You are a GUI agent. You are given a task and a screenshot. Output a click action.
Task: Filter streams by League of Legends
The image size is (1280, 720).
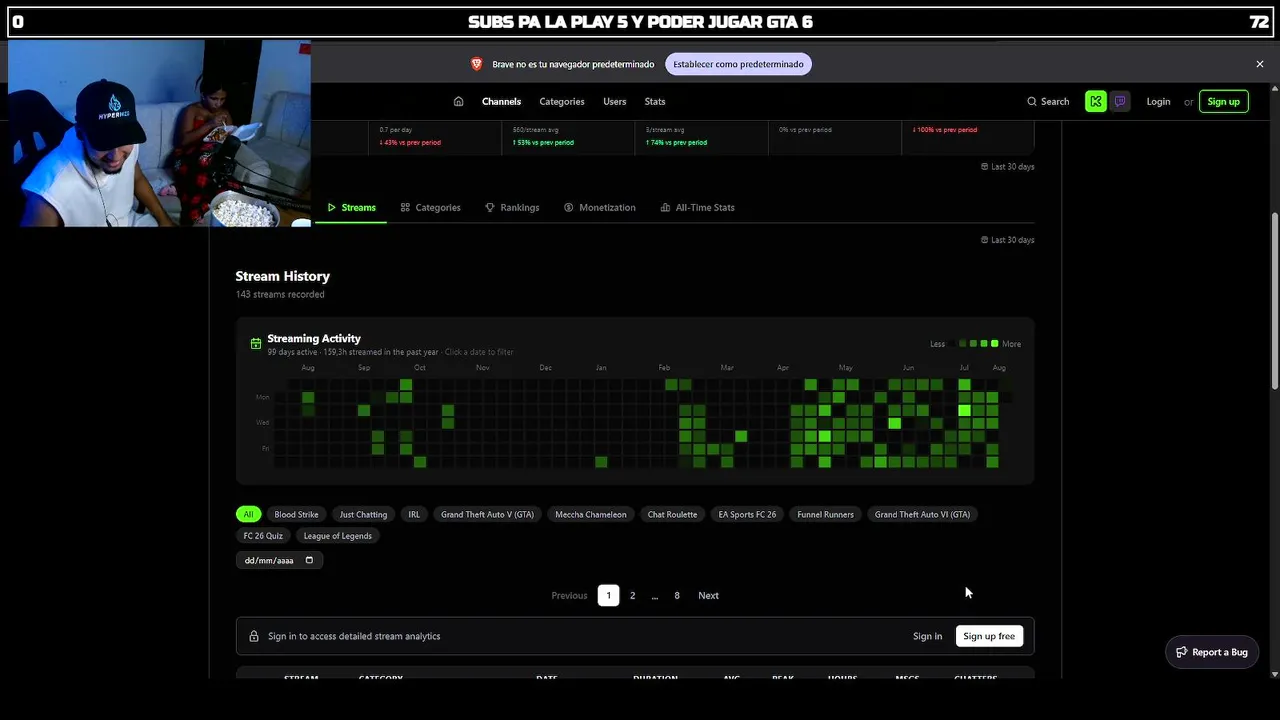pyautogui.click(x=337, y=536)
